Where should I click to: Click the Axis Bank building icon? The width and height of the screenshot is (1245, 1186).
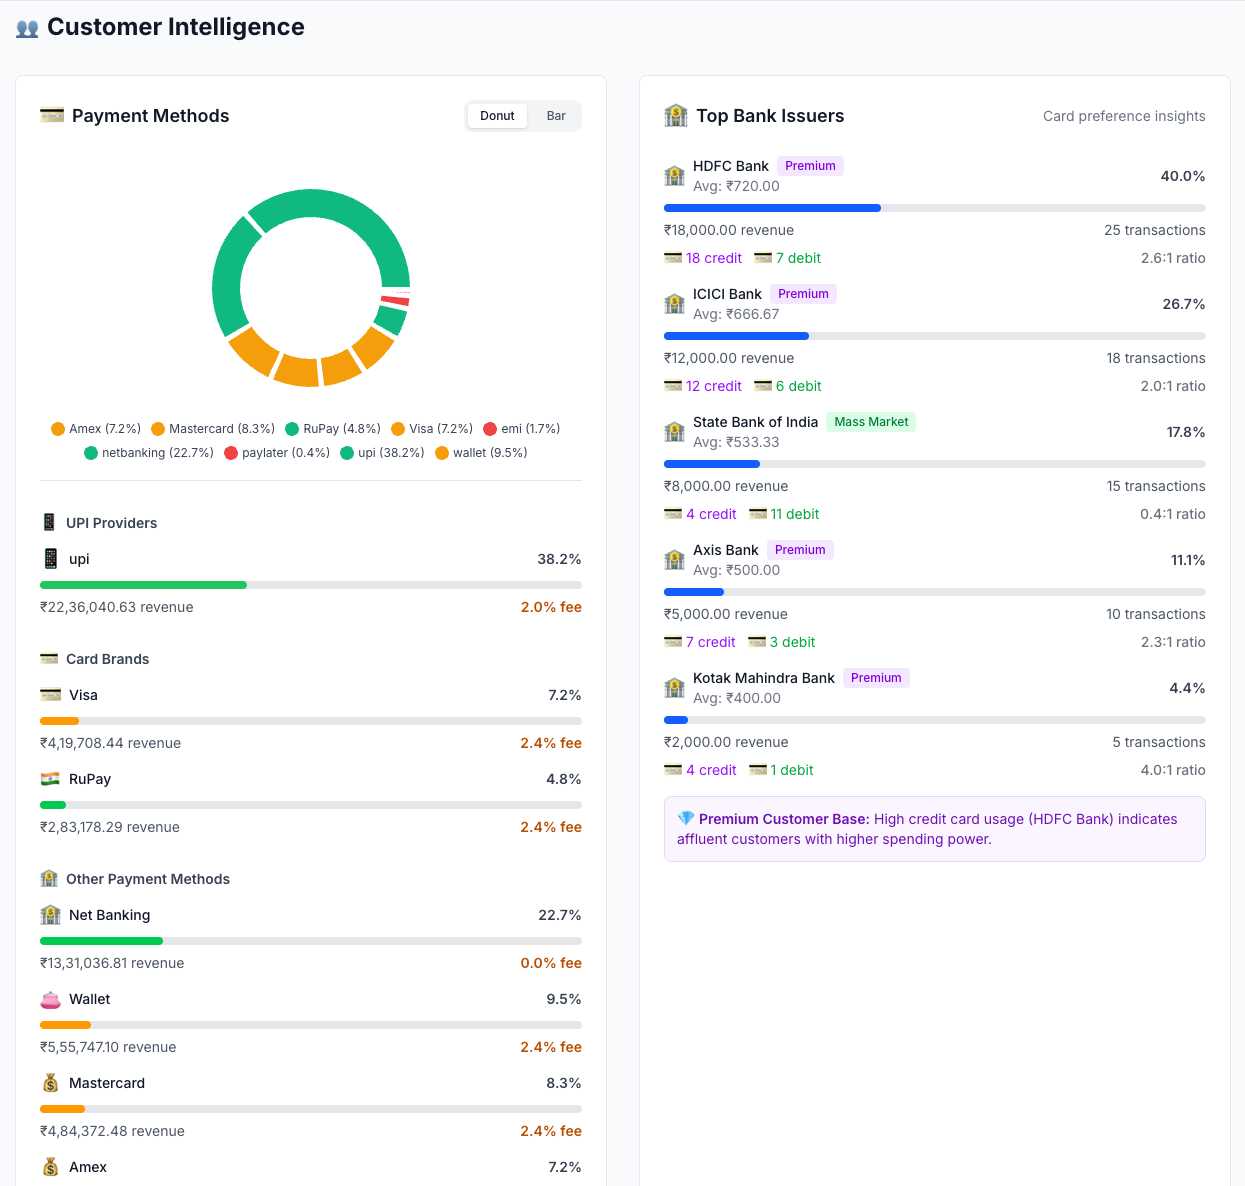(675, 560)
